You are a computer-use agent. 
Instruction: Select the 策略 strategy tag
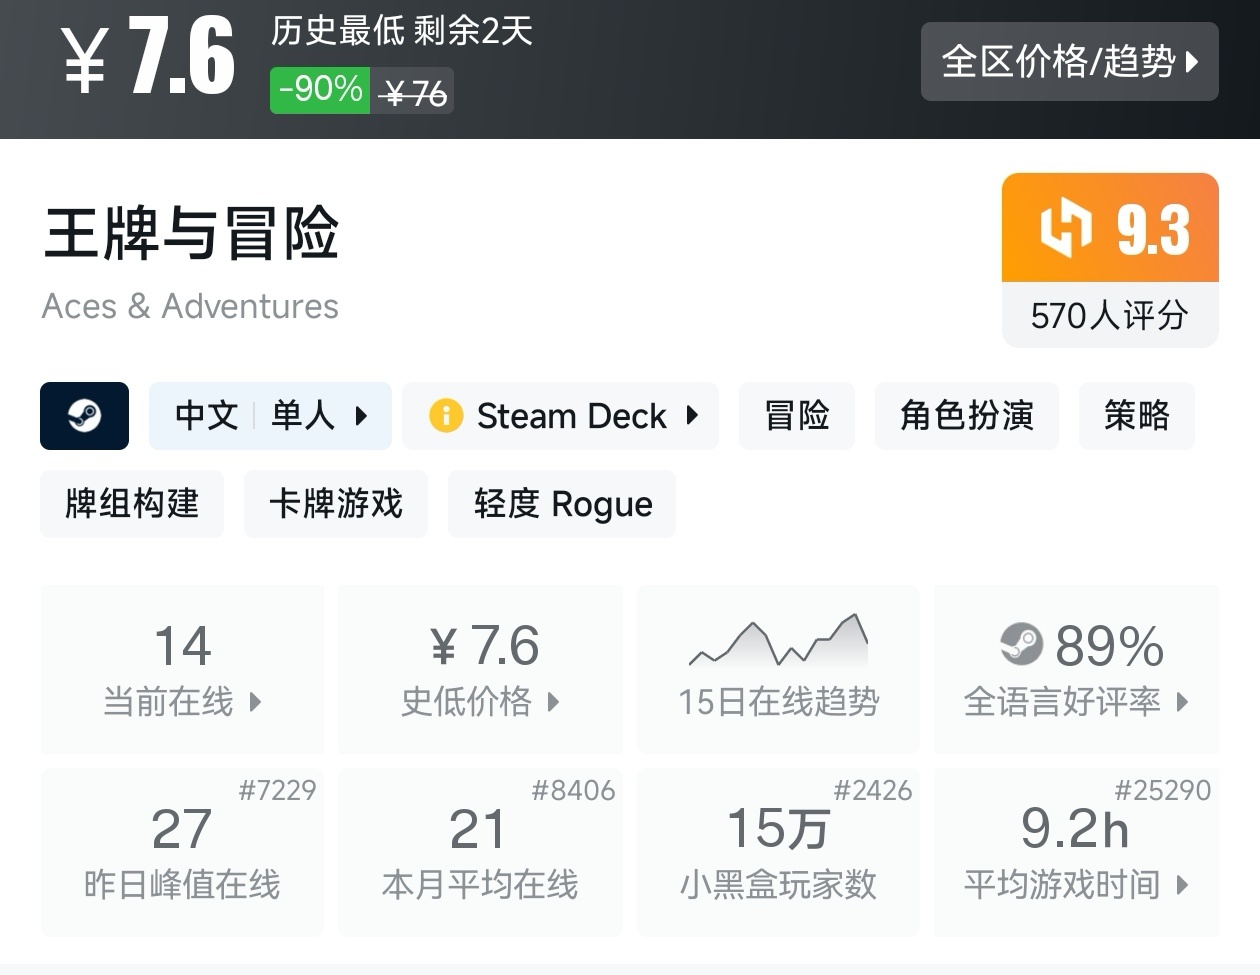[1136, 416]
